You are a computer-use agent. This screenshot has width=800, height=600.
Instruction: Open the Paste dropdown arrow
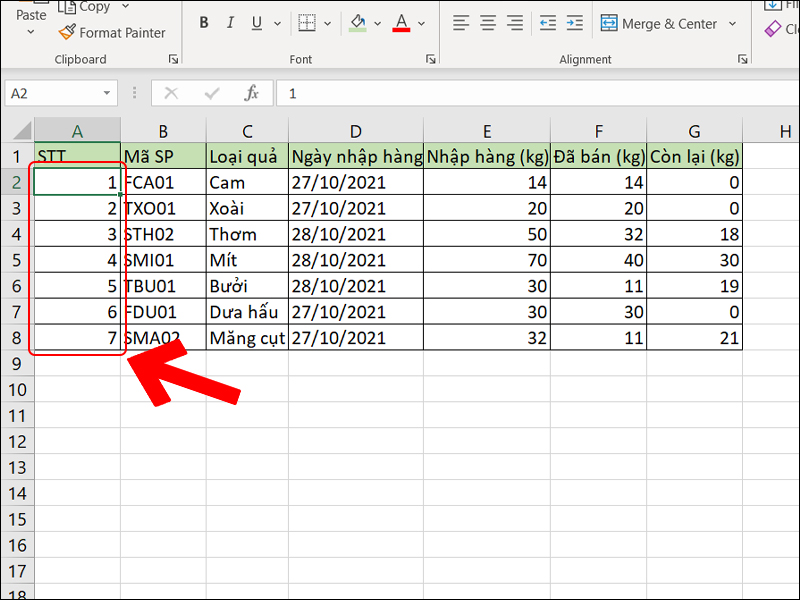pyautogui.click(x=30, y=30)
